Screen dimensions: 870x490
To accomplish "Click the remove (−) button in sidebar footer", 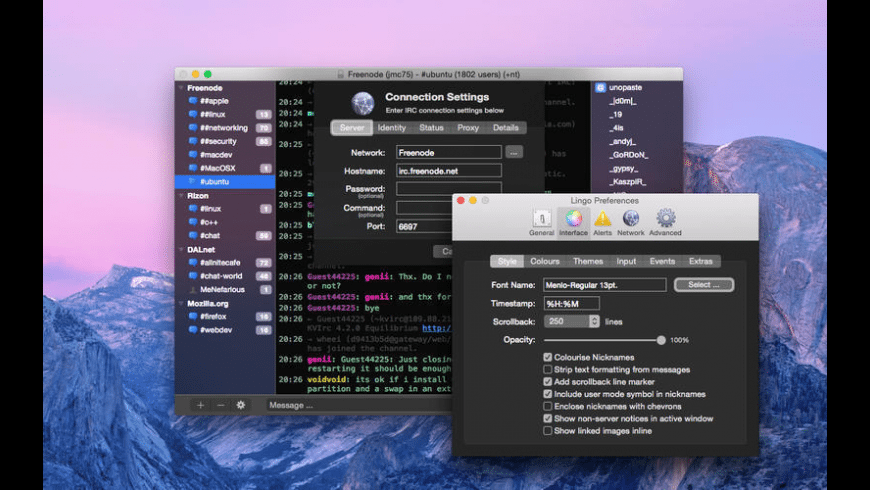I will point(220,405).
